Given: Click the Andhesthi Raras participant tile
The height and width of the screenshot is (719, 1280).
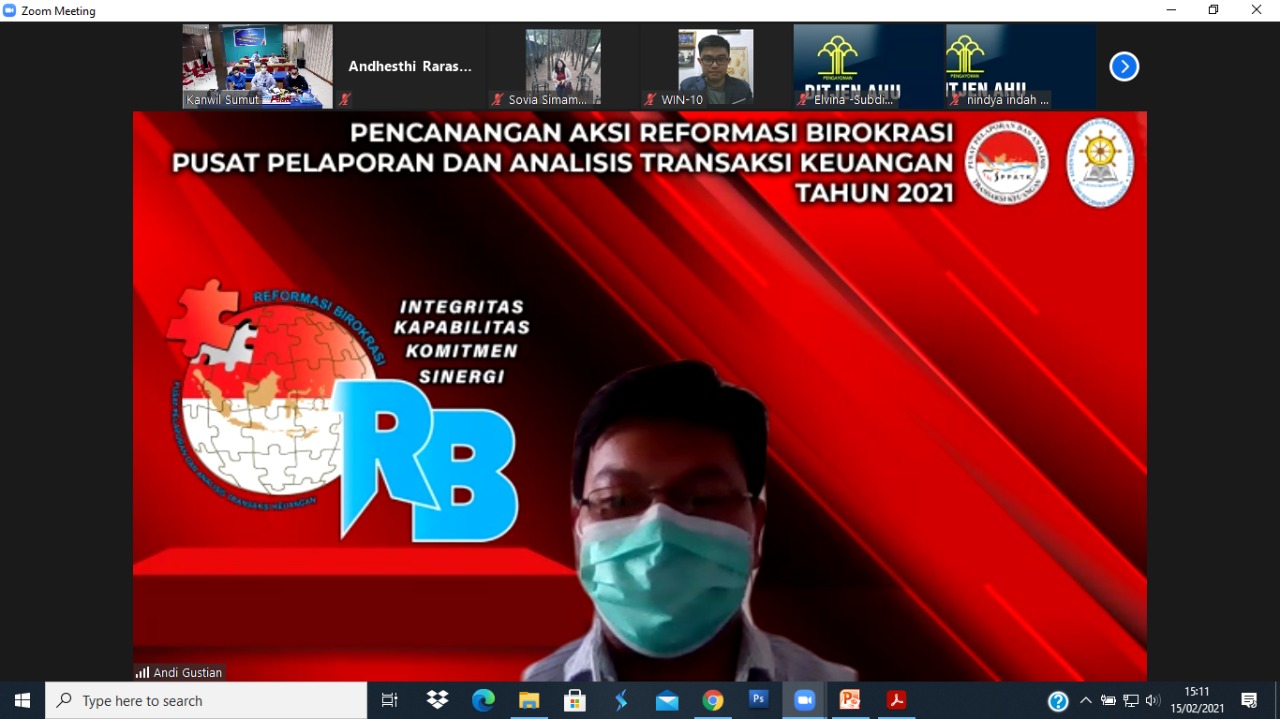Looking at the screenshot, I should click(409, 67).
